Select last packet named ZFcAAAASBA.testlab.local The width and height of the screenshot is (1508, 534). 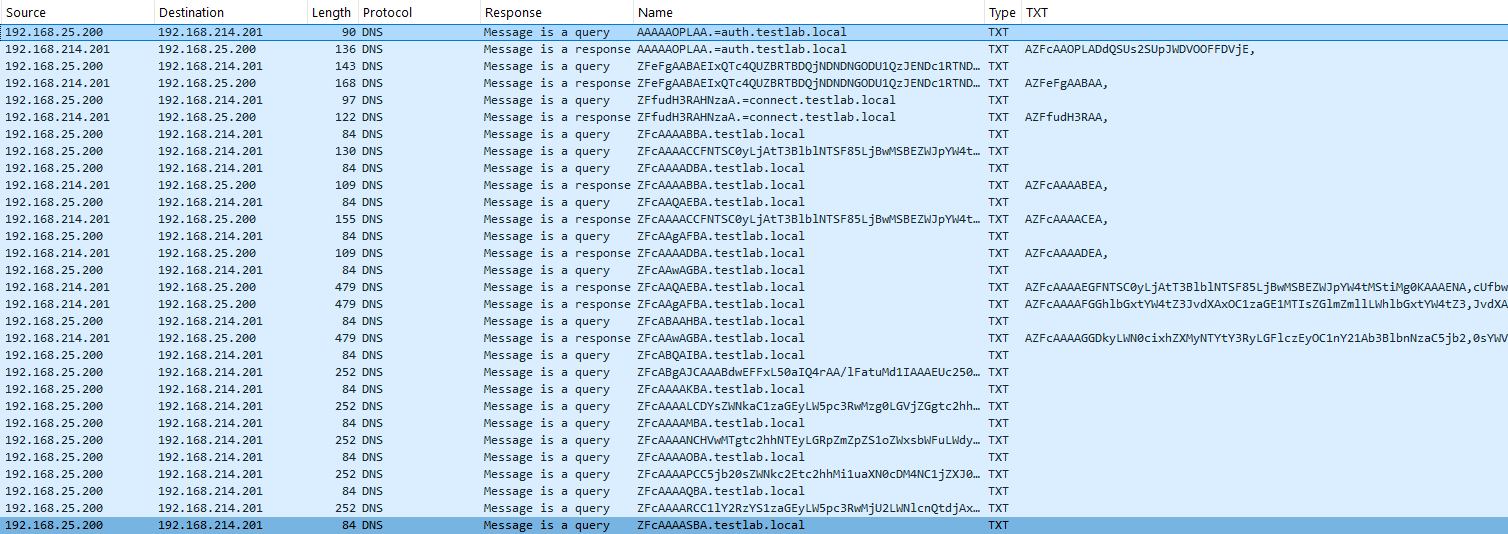pyautogui.click(x=754, y=525)
